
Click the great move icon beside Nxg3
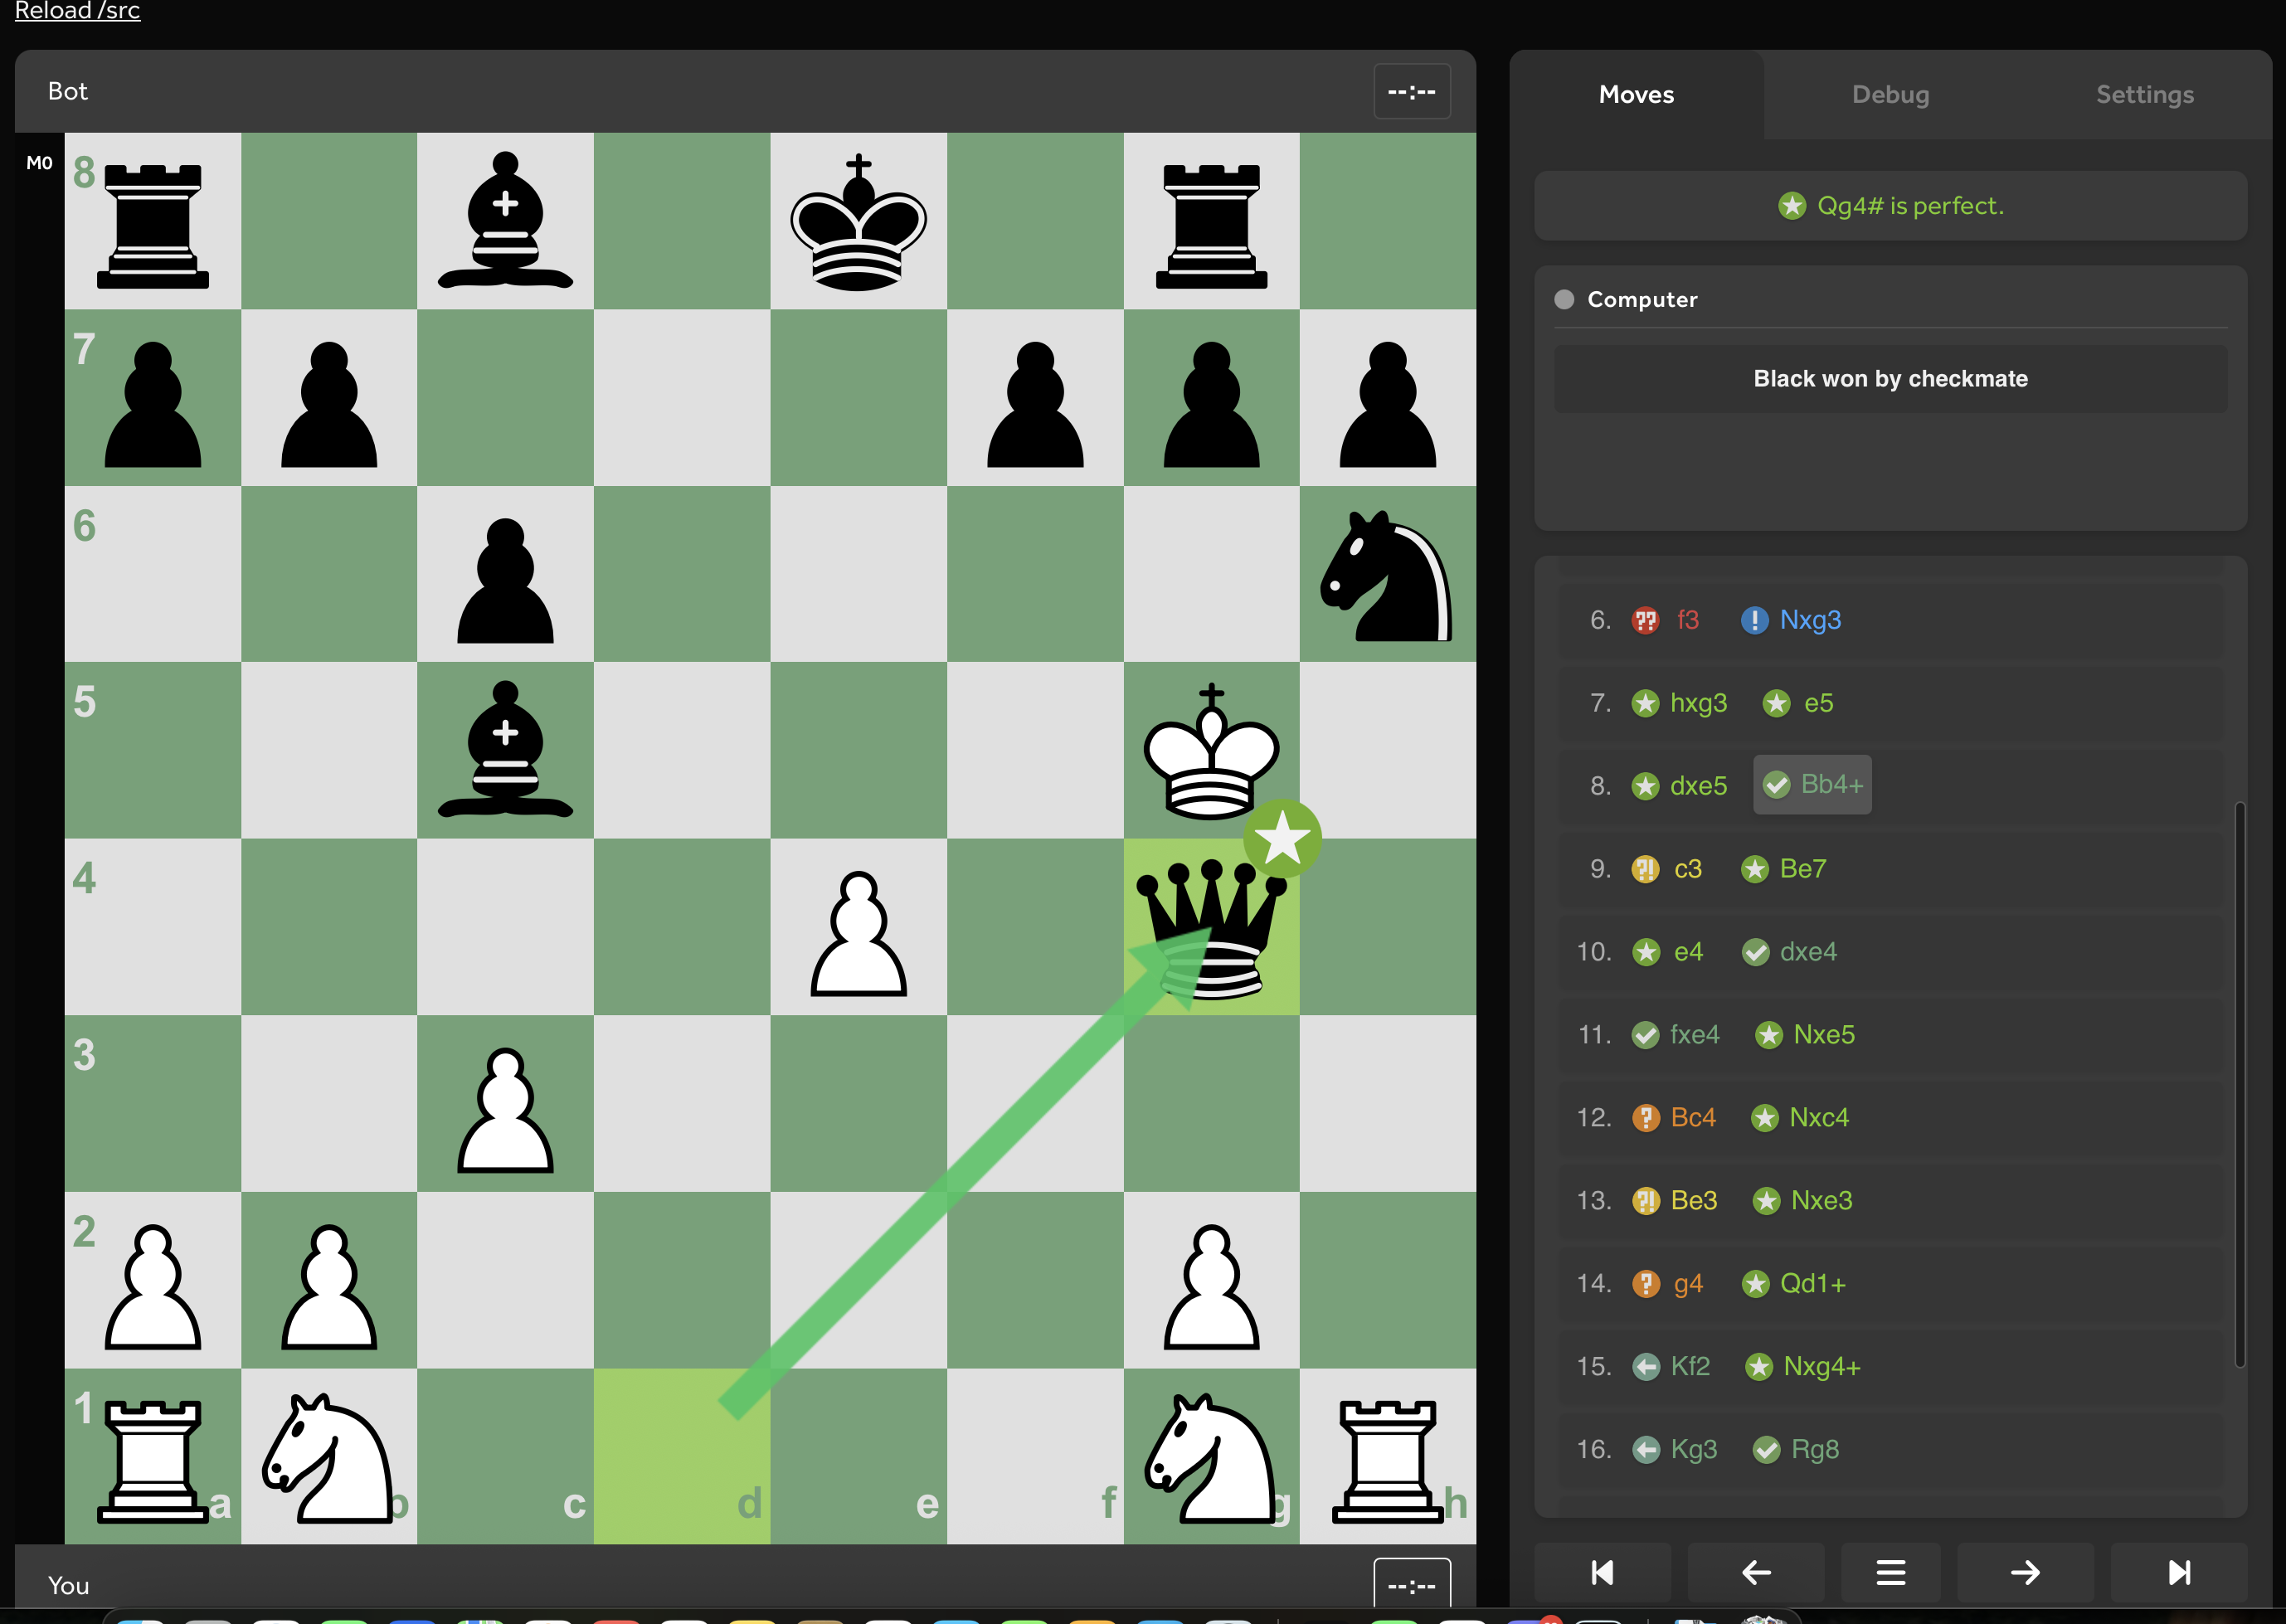[x=1754, y=620]
